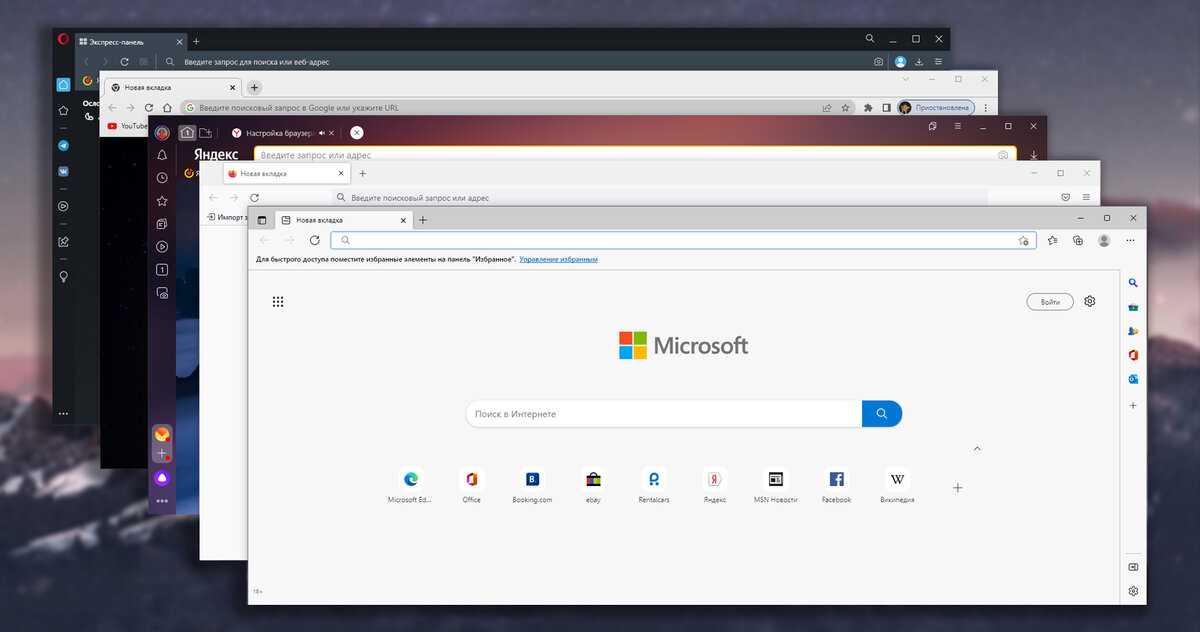The width and height of the screenshot is (1200, 632).
Task: Collapse quick links with chevron arrow
Action: (x=977, y=448)
